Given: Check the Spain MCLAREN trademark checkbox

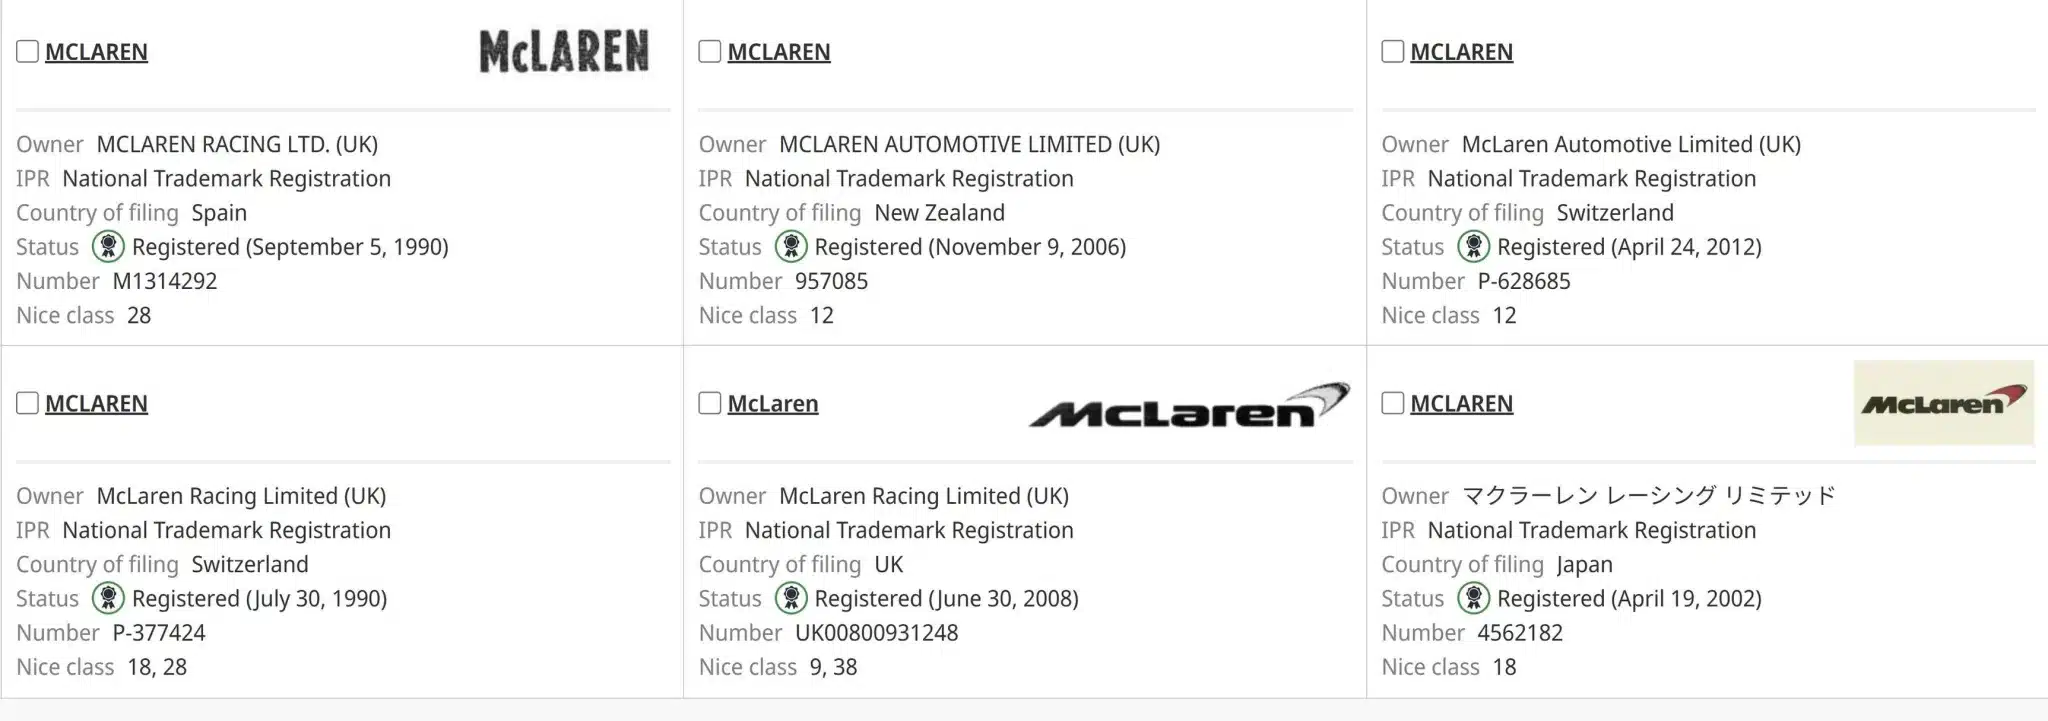Looking at the screenshot, I should 27,51.
